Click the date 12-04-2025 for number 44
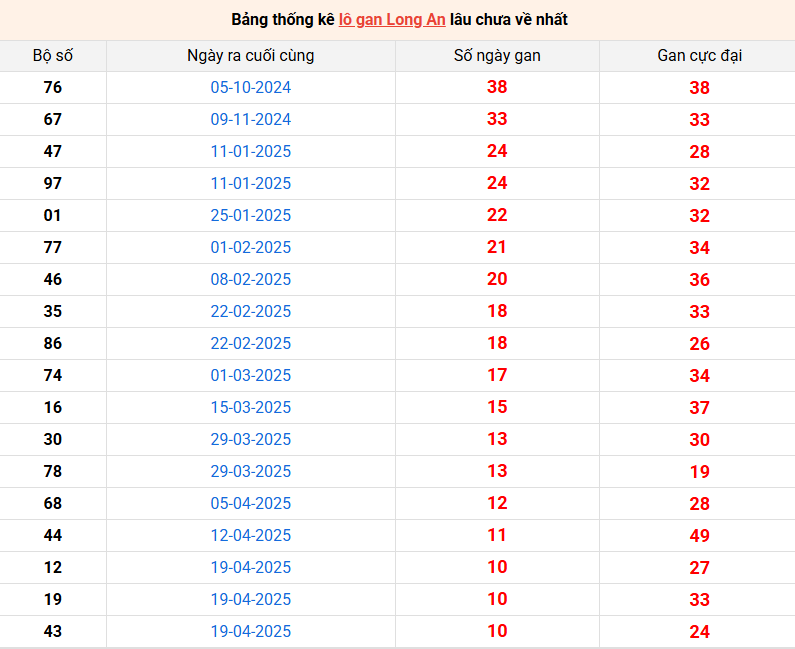This screenshot has height=649, width=795. click(250, 536)
